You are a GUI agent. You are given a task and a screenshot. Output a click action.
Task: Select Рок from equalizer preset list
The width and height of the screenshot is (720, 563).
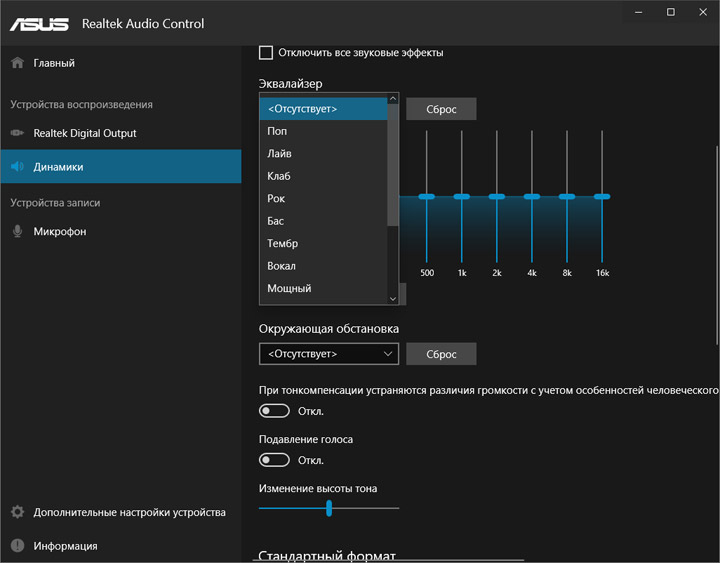point(277,198)
